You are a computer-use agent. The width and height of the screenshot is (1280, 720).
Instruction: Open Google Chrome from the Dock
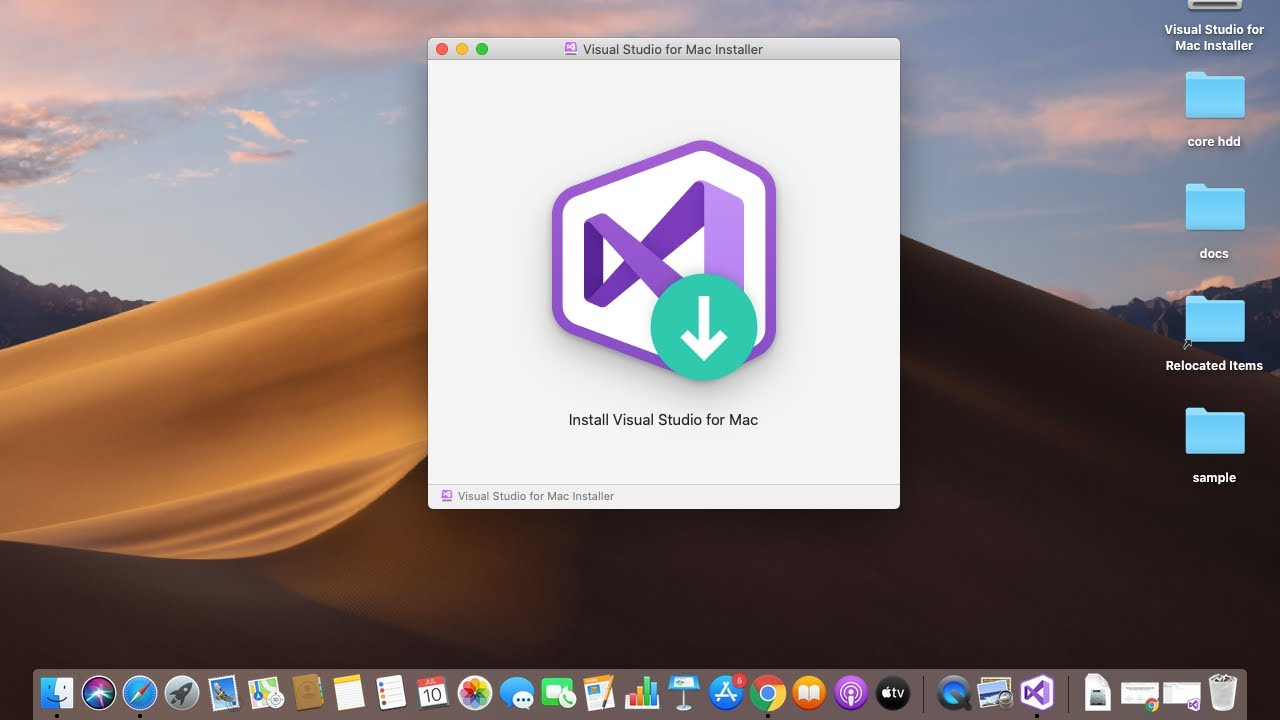767,692
